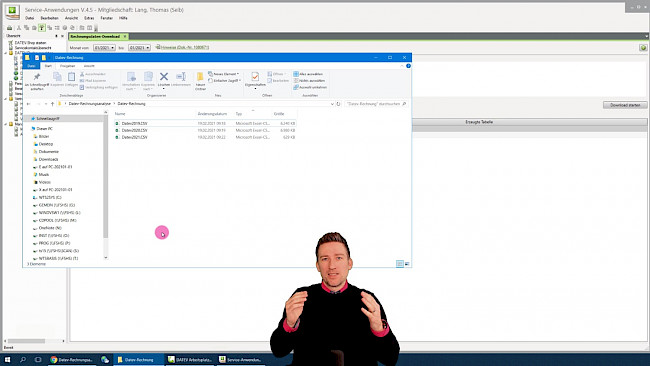
Task: Open the recent locations dropdown arrow
Action: coord(46,104)
